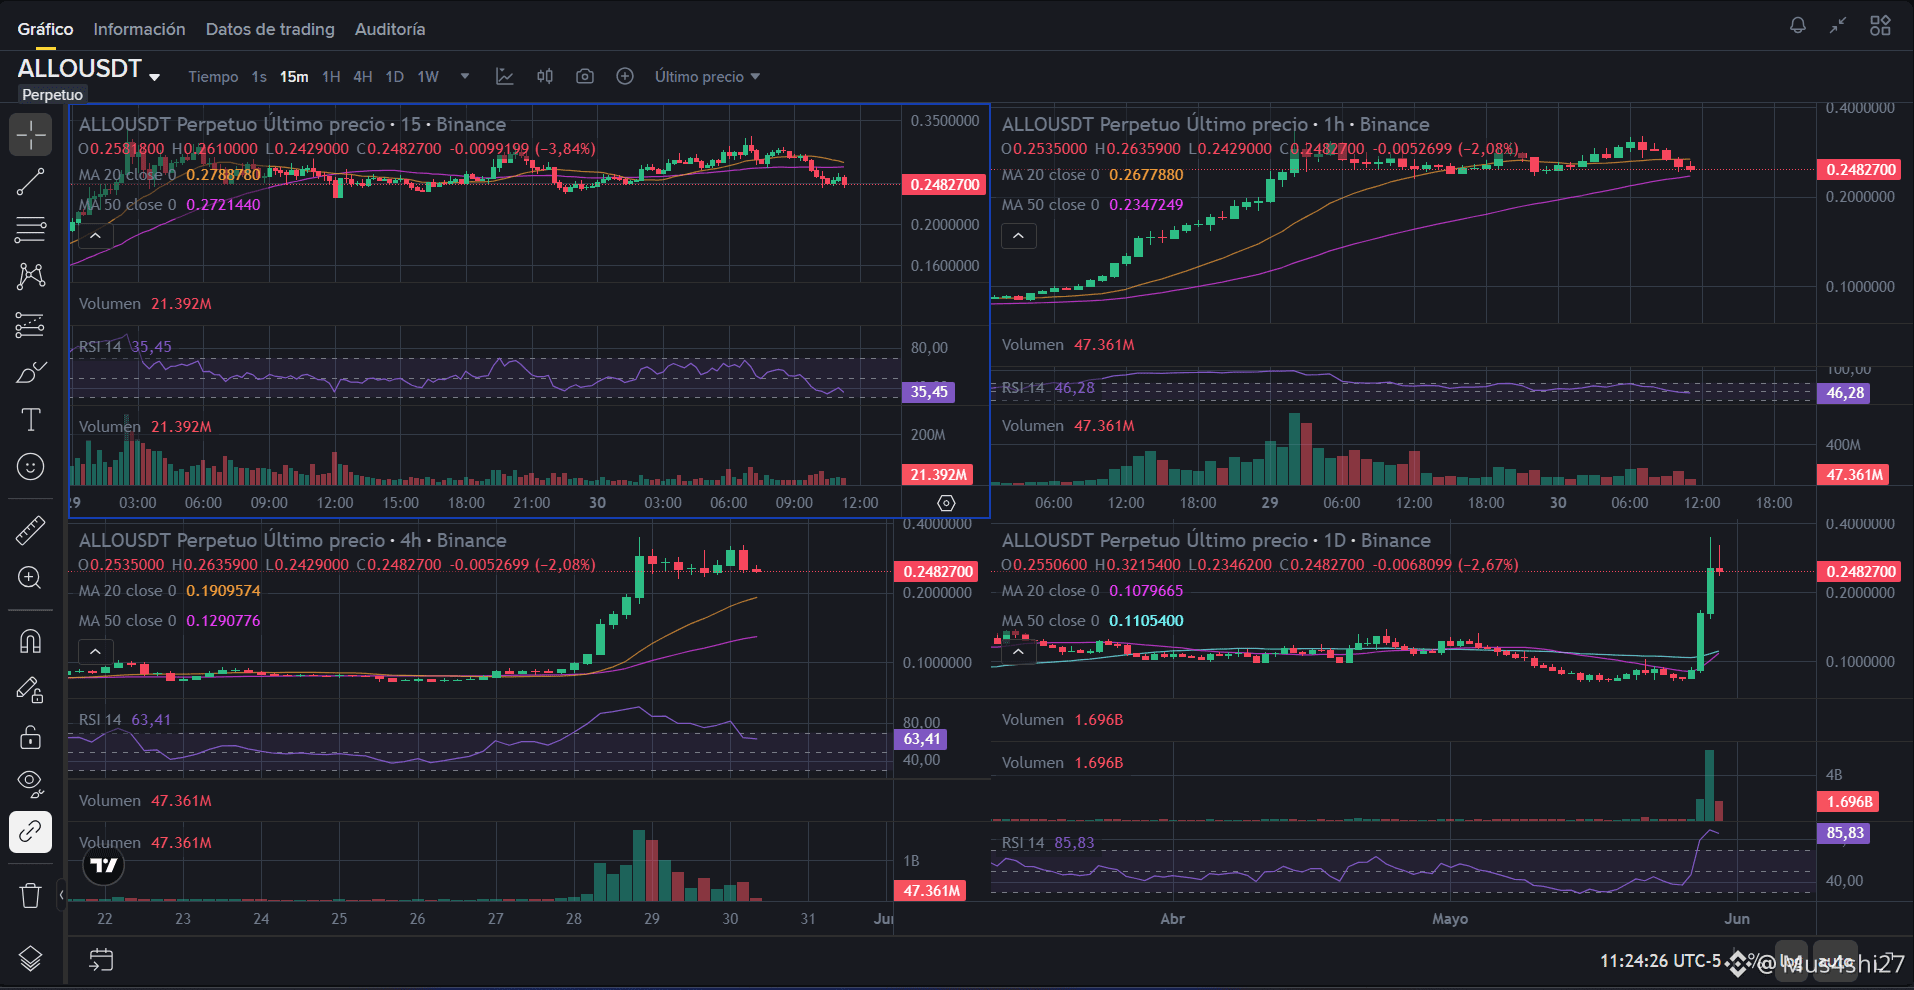Click the circled plus icon in toolbar
Viewport: 1914px width, 990px height.
(x=625, y=77)
